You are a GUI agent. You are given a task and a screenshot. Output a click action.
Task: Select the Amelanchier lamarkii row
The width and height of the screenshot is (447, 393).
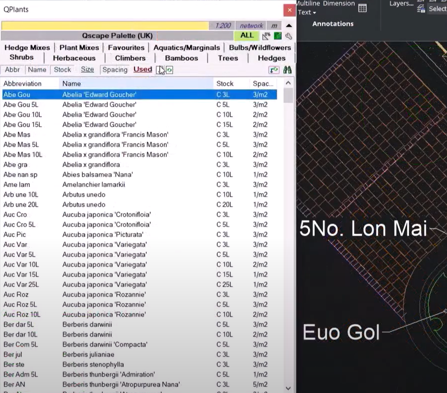[139, 184]
